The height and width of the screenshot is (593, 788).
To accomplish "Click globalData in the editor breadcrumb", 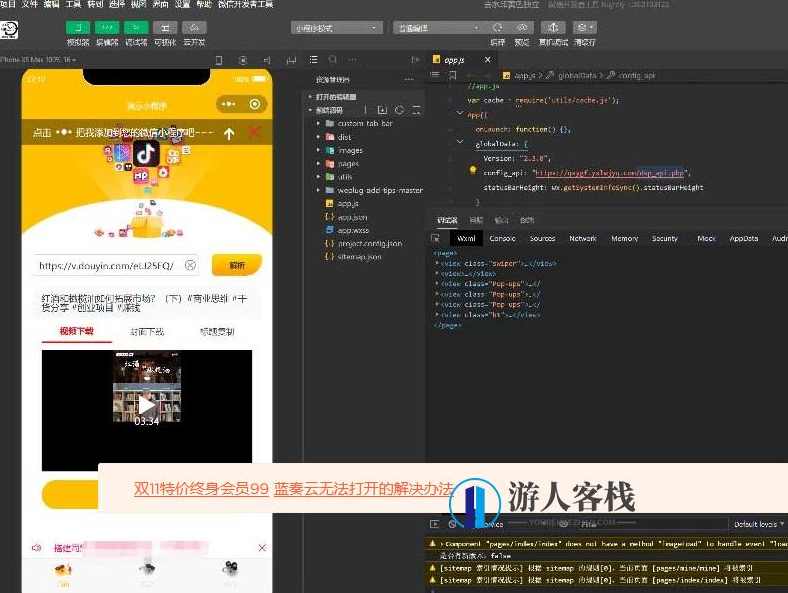I will pyautogui.click(x=576, y=75).
